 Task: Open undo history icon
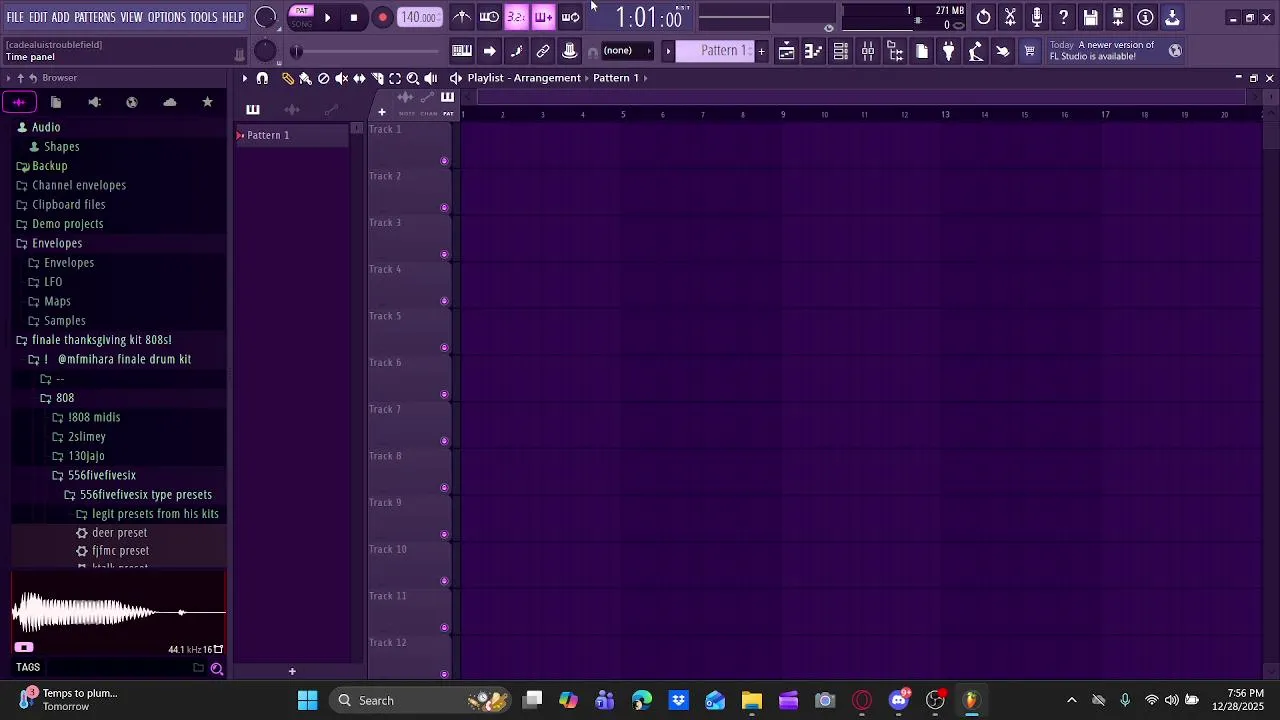(984, 17)
